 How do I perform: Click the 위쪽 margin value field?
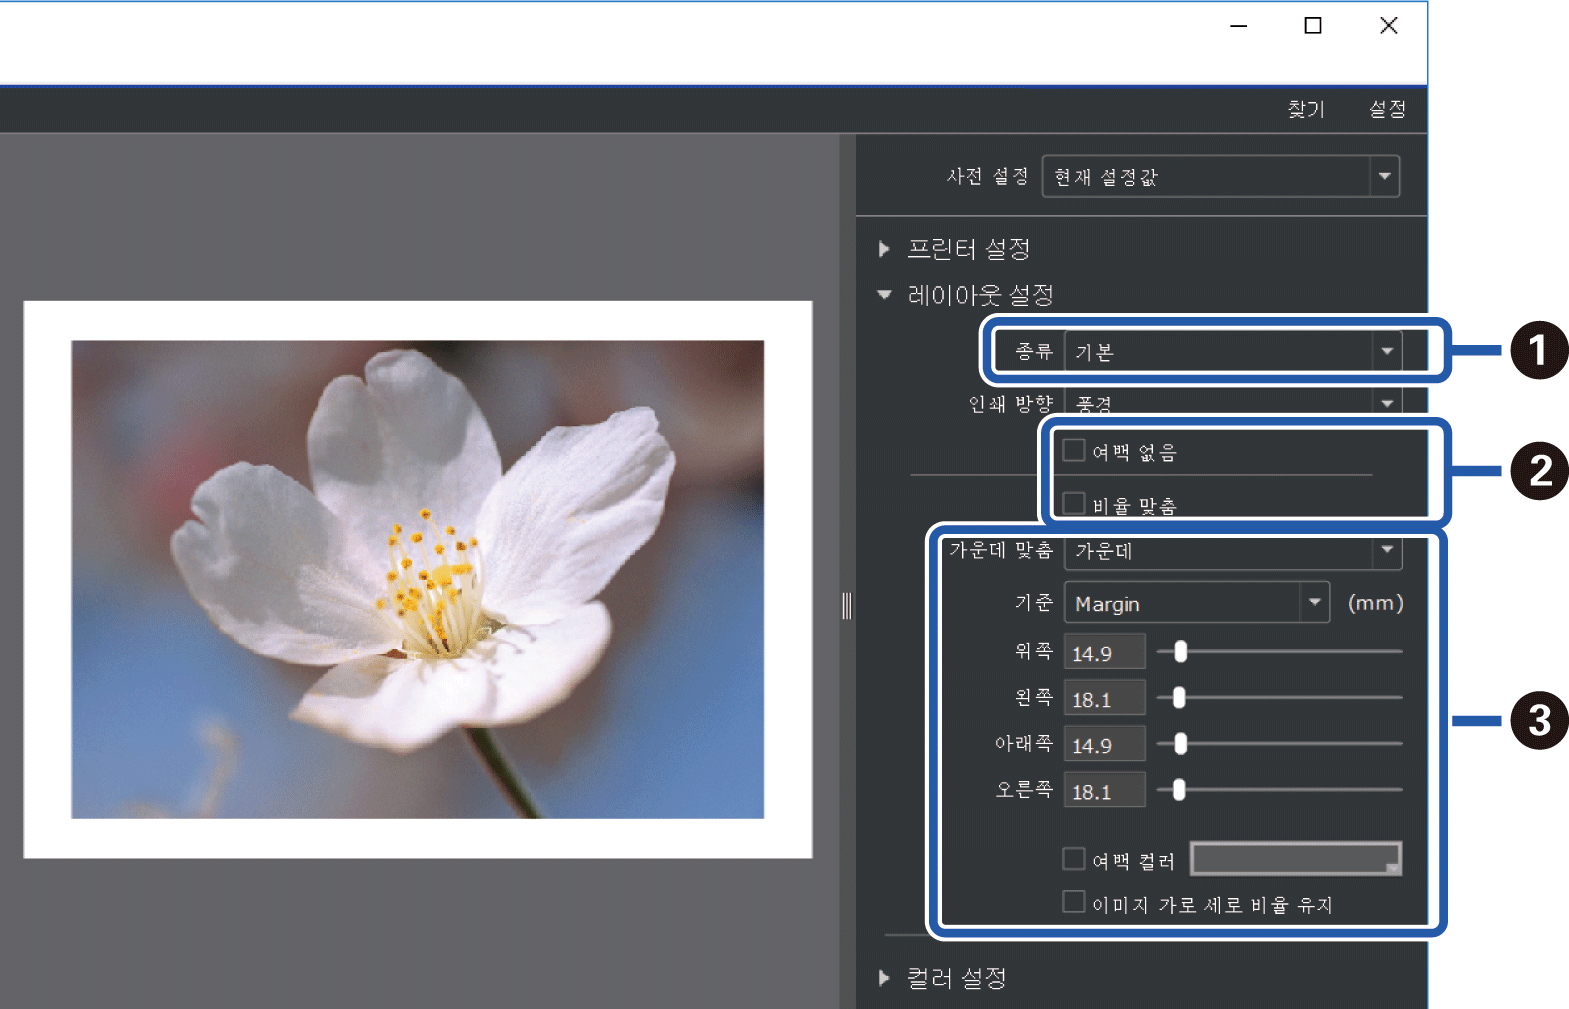tap(1104, 653)
